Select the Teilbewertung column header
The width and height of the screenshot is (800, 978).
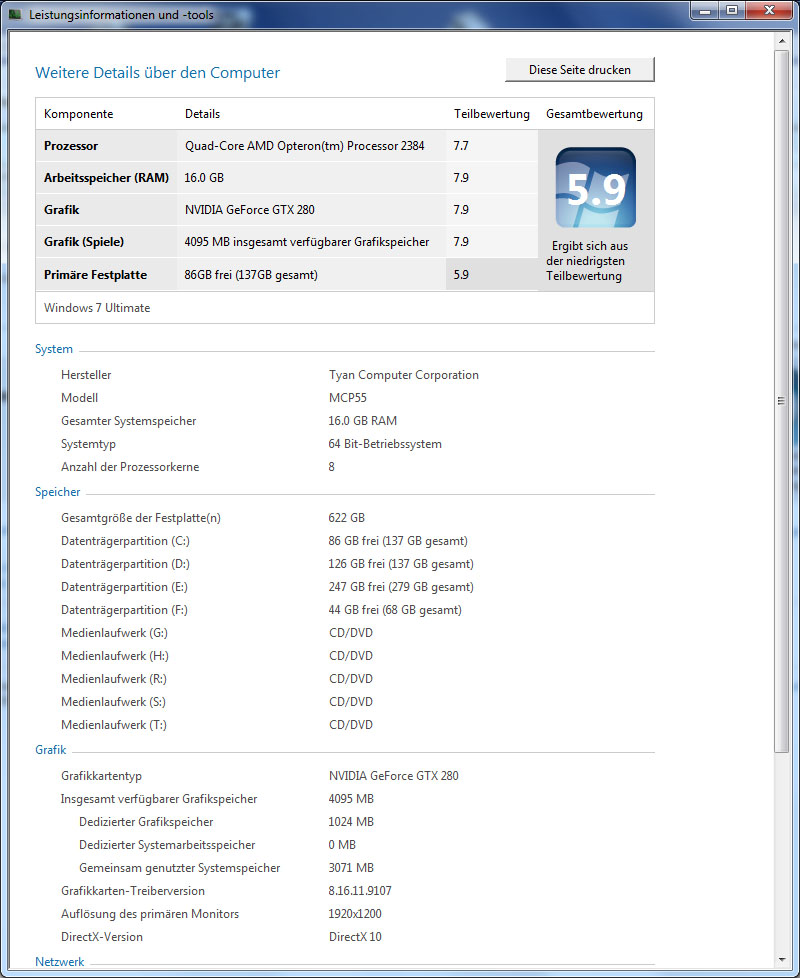point(491,114)
